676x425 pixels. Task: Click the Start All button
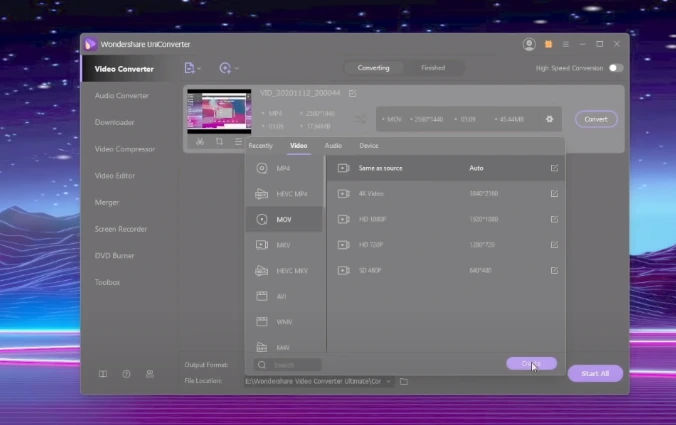pos(595,373)
